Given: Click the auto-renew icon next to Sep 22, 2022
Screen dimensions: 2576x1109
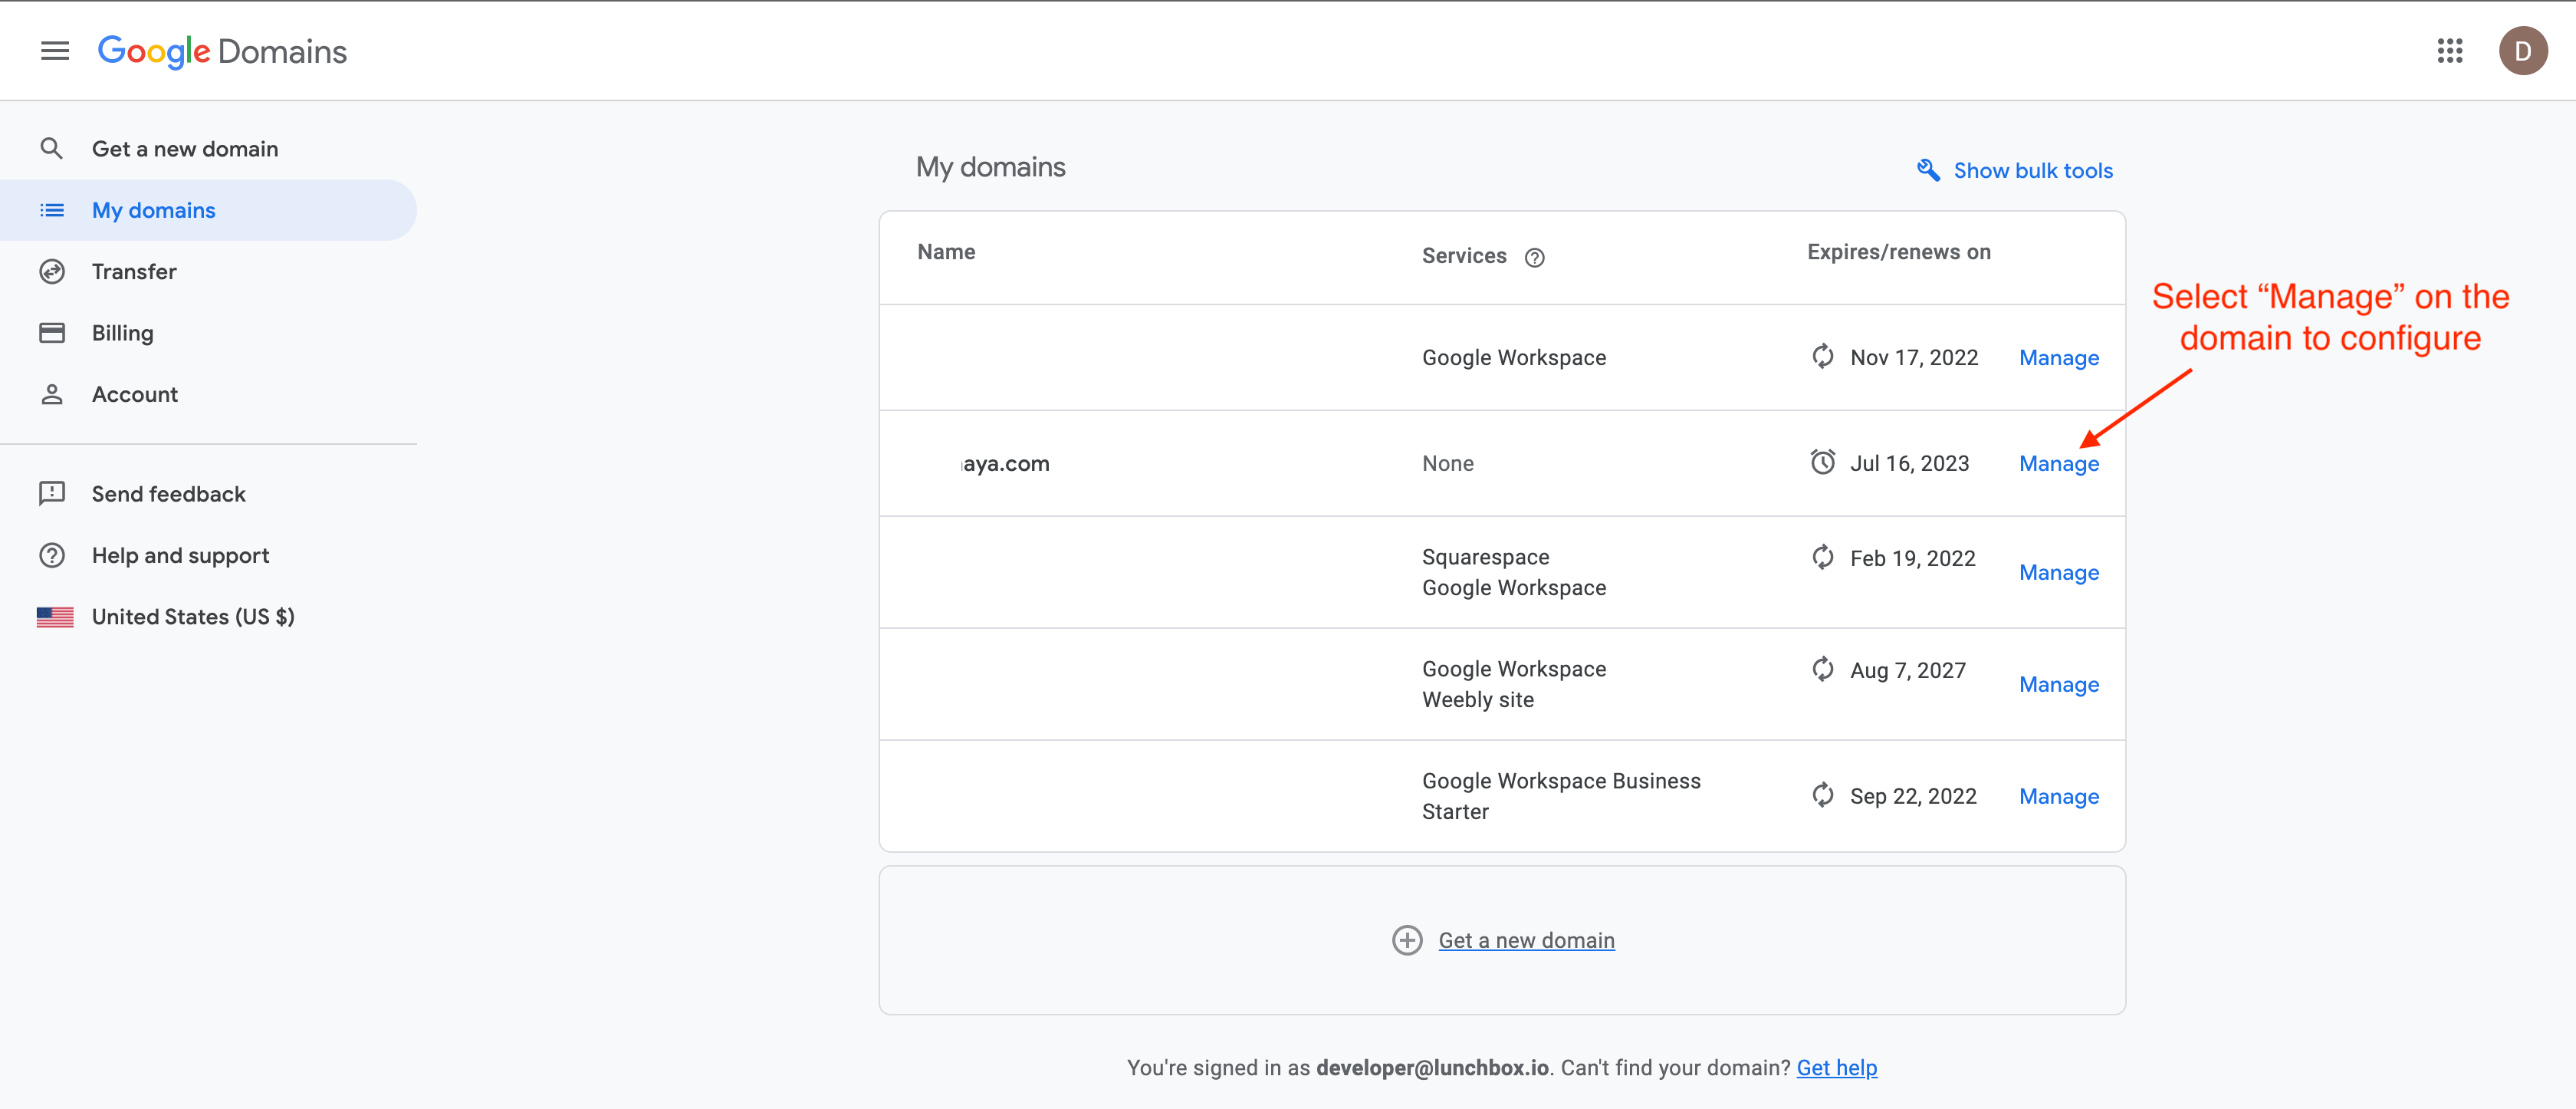Looking at the screenshot, I should click(x=1822, y=795).
